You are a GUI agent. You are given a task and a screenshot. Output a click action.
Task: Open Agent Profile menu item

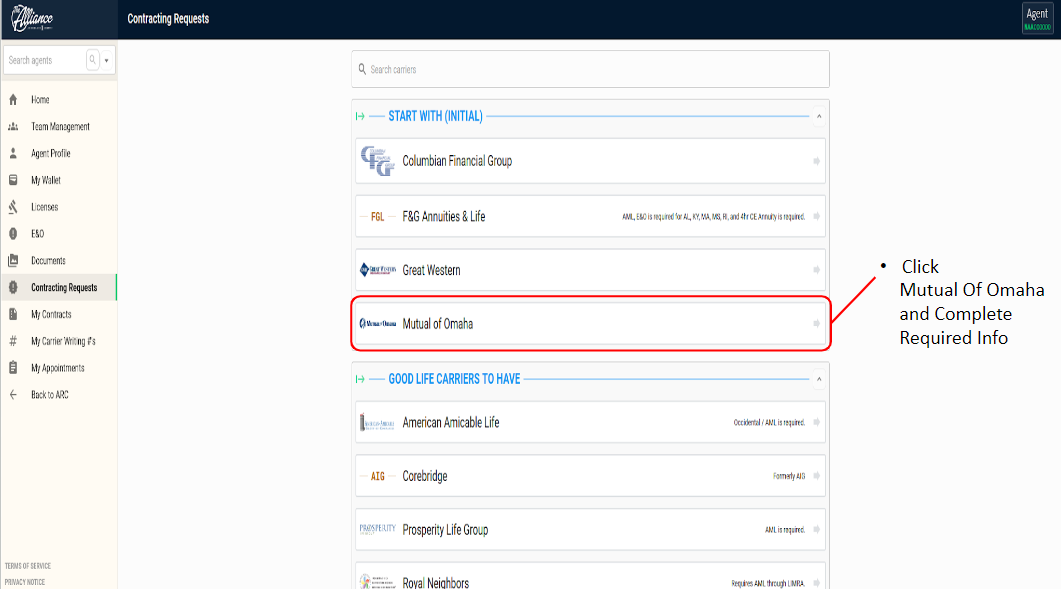50,154
